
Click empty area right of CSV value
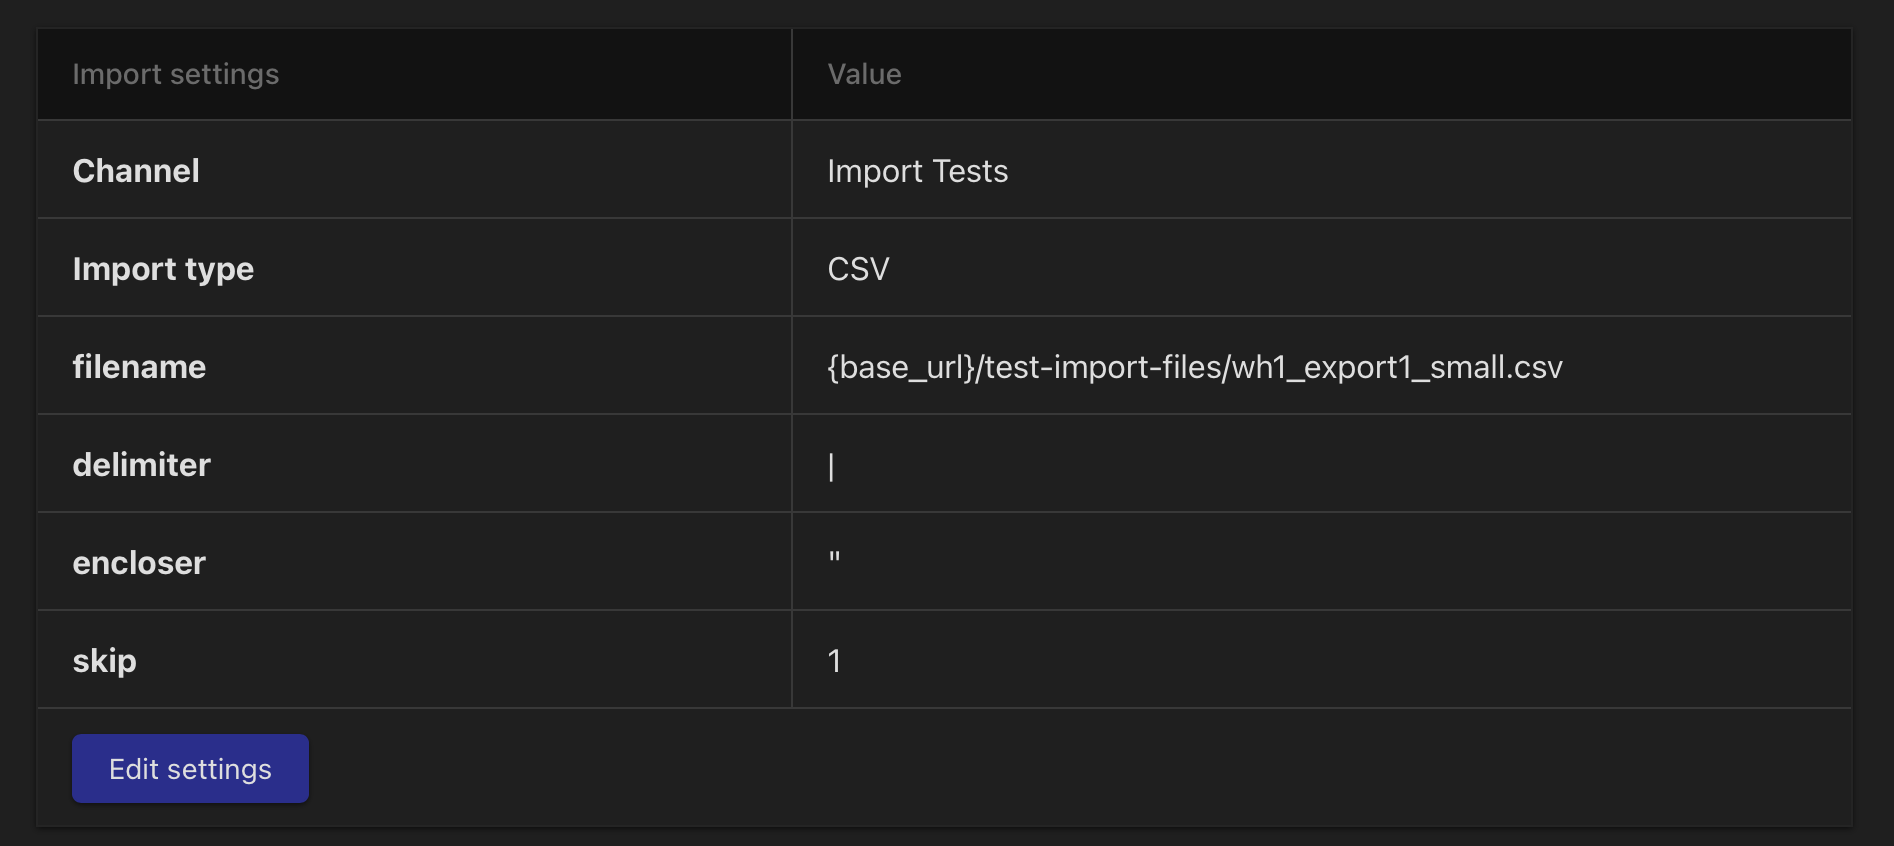[1370, 269]
